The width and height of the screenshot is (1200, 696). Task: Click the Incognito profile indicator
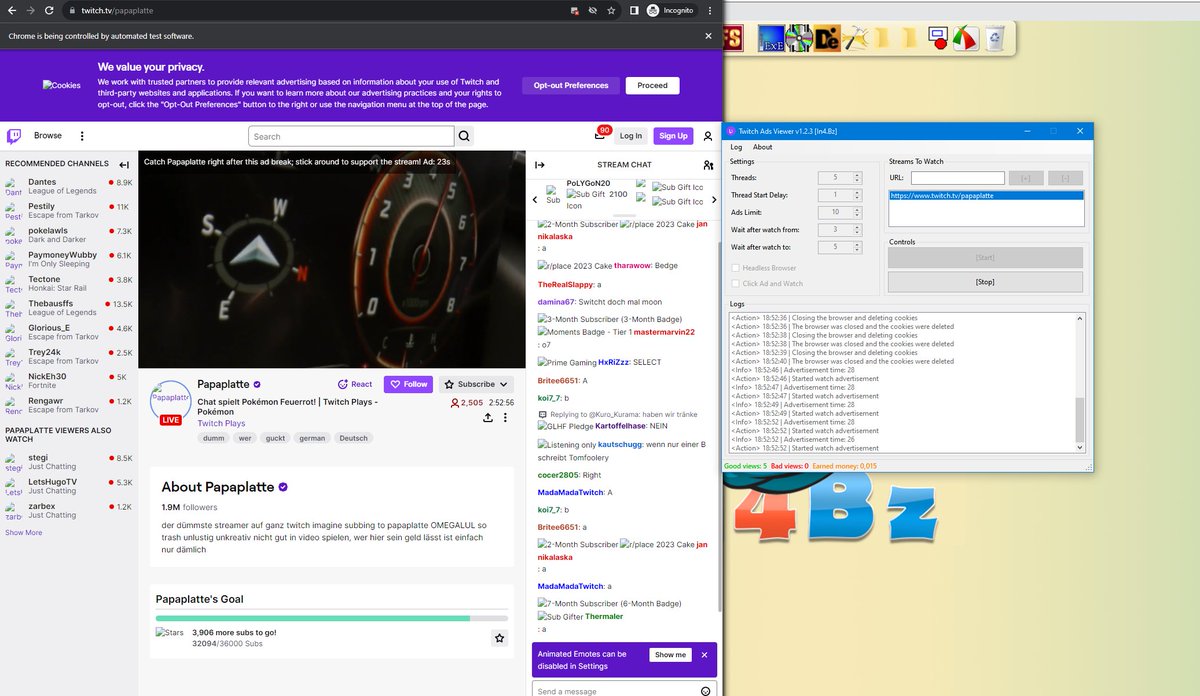pyautogui.click(x=671, y=10)
